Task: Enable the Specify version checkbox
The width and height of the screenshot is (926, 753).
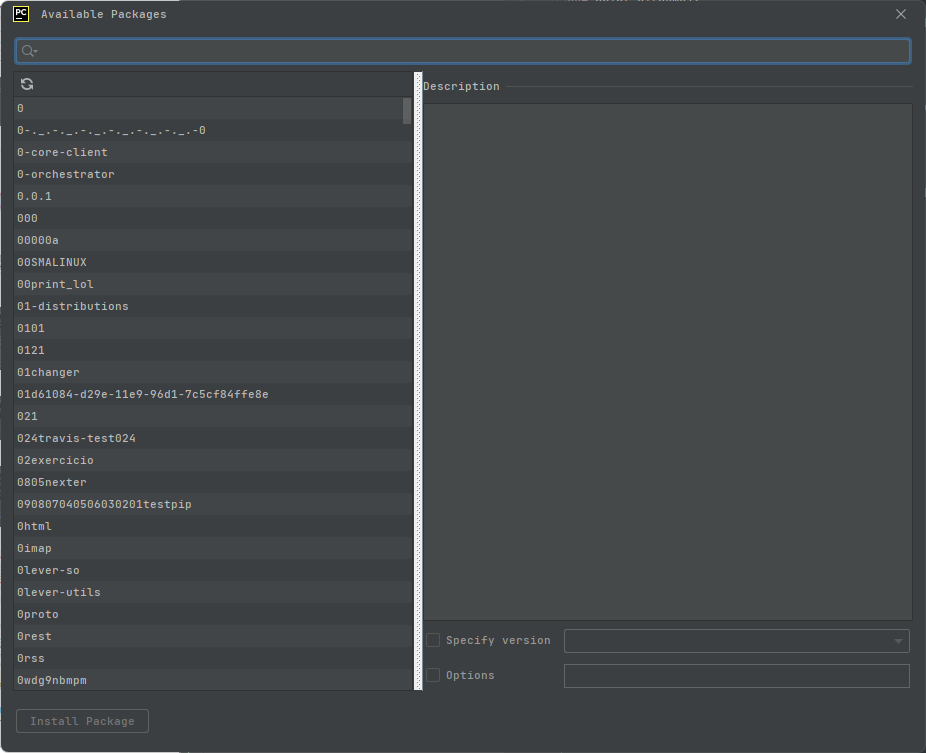Action: pos(432,640)
